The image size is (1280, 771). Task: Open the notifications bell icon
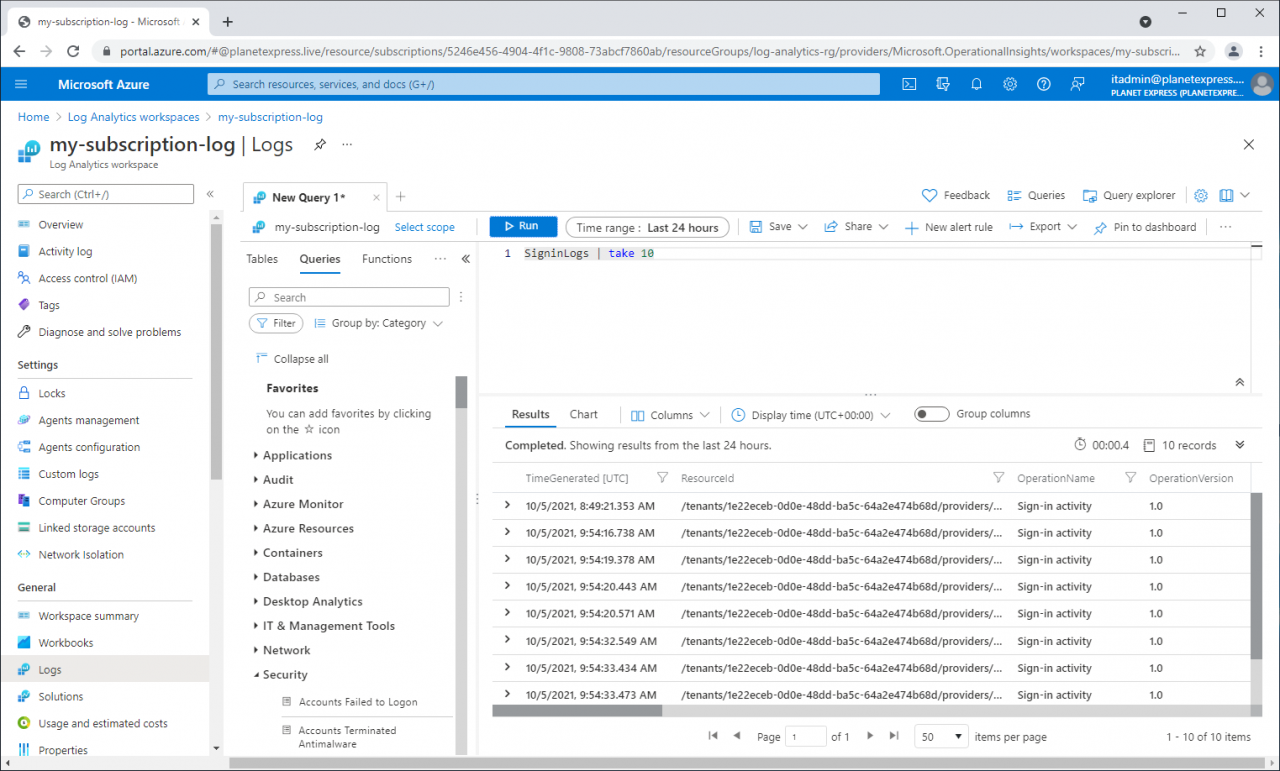[x=976, y=84]
